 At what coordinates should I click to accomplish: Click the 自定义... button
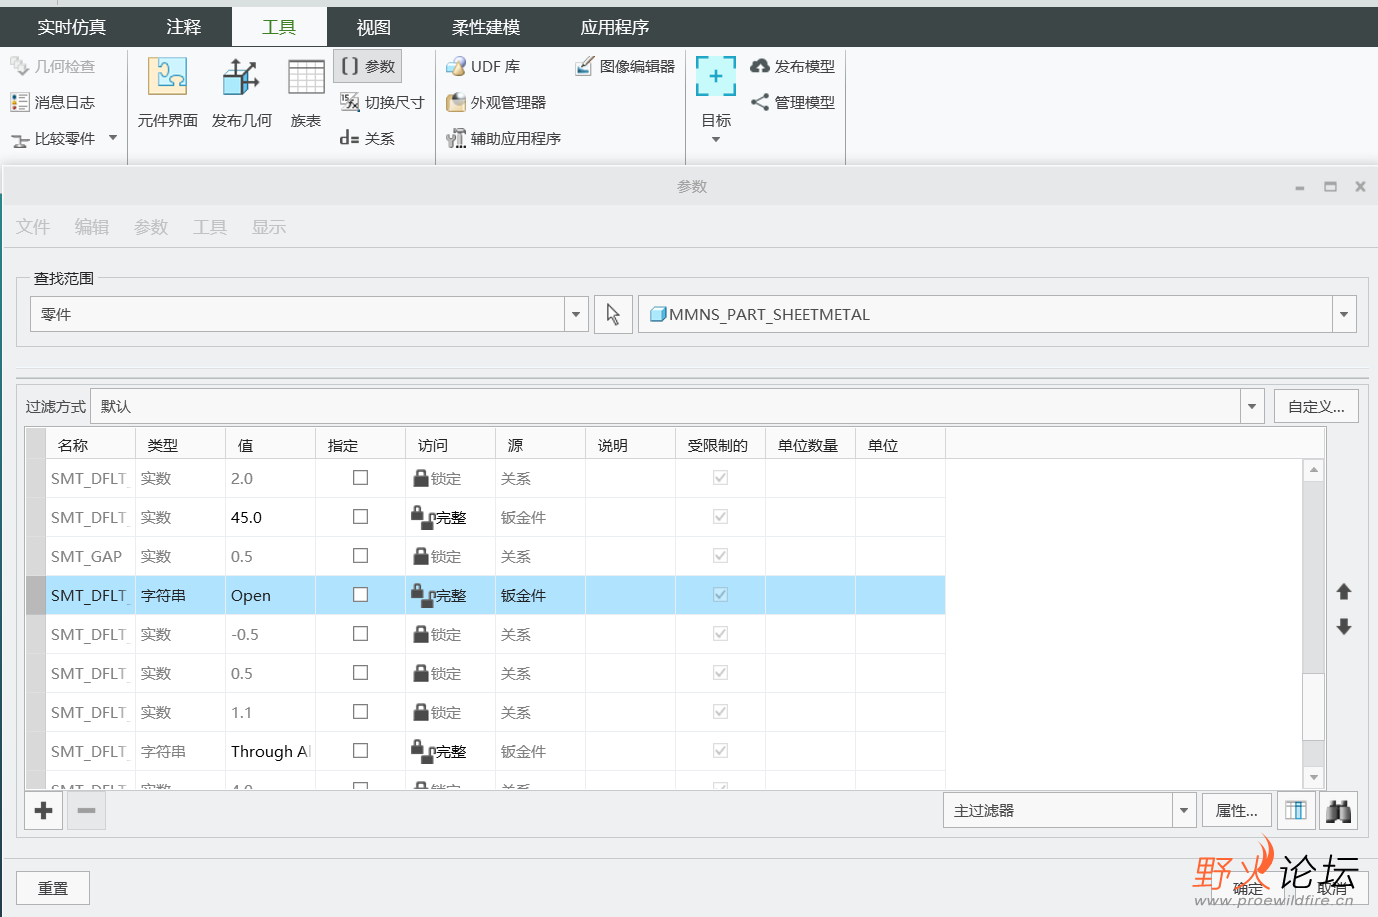coord(1316,406)
